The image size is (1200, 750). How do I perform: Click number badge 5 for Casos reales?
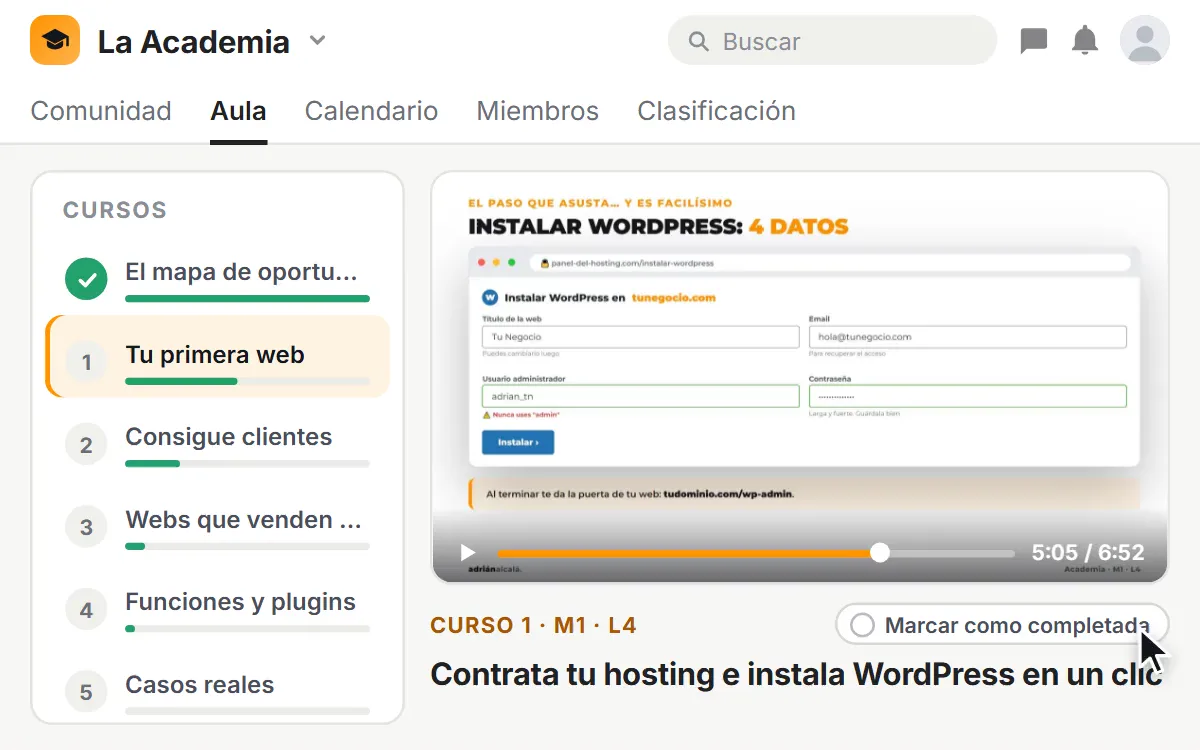pos(86,692)
